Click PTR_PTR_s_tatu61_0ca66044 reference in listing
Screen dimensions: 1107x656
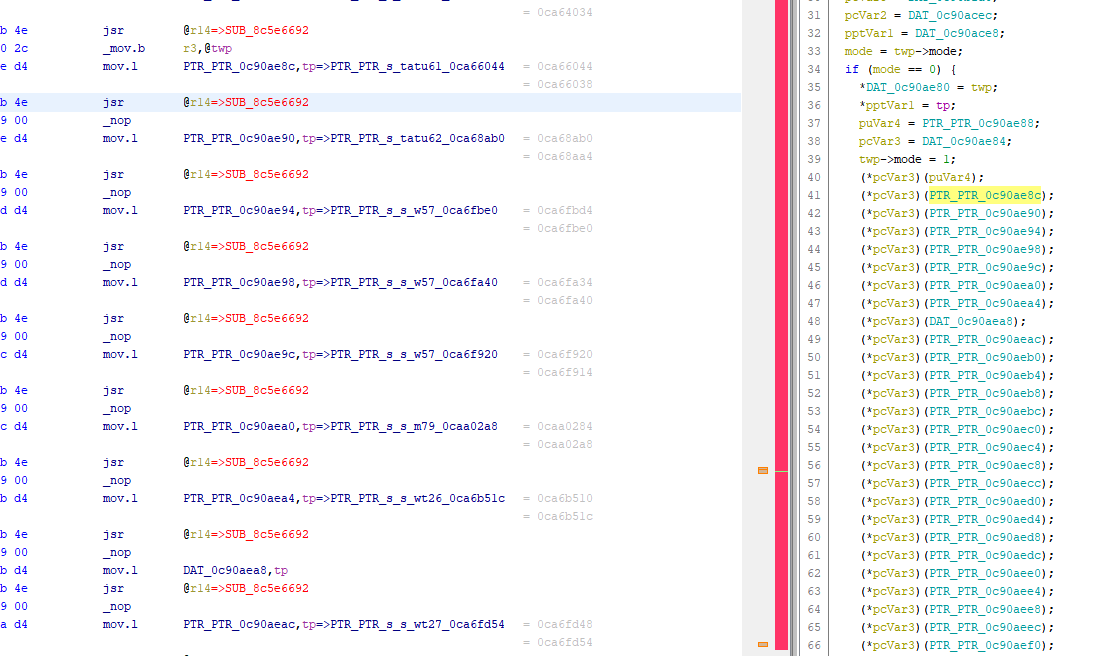point(417,66)
